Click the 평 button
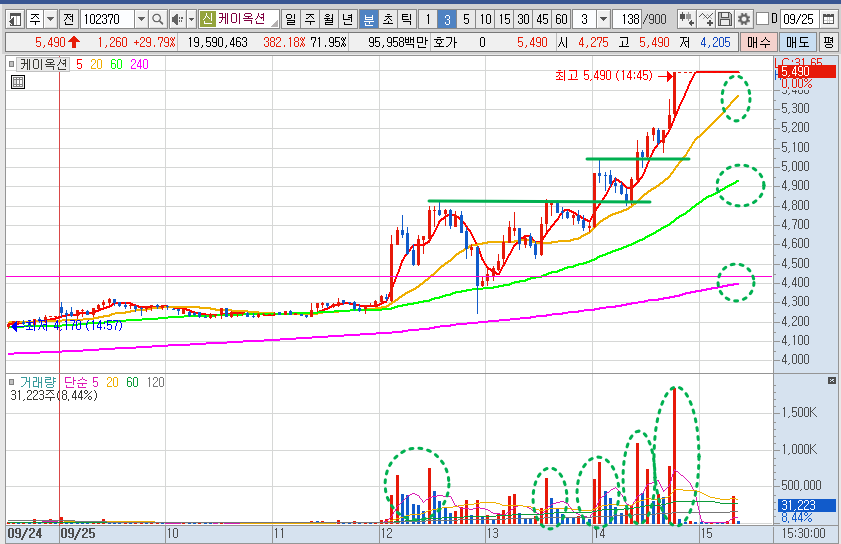Viewport: 841px width, 544px height. 829,42
